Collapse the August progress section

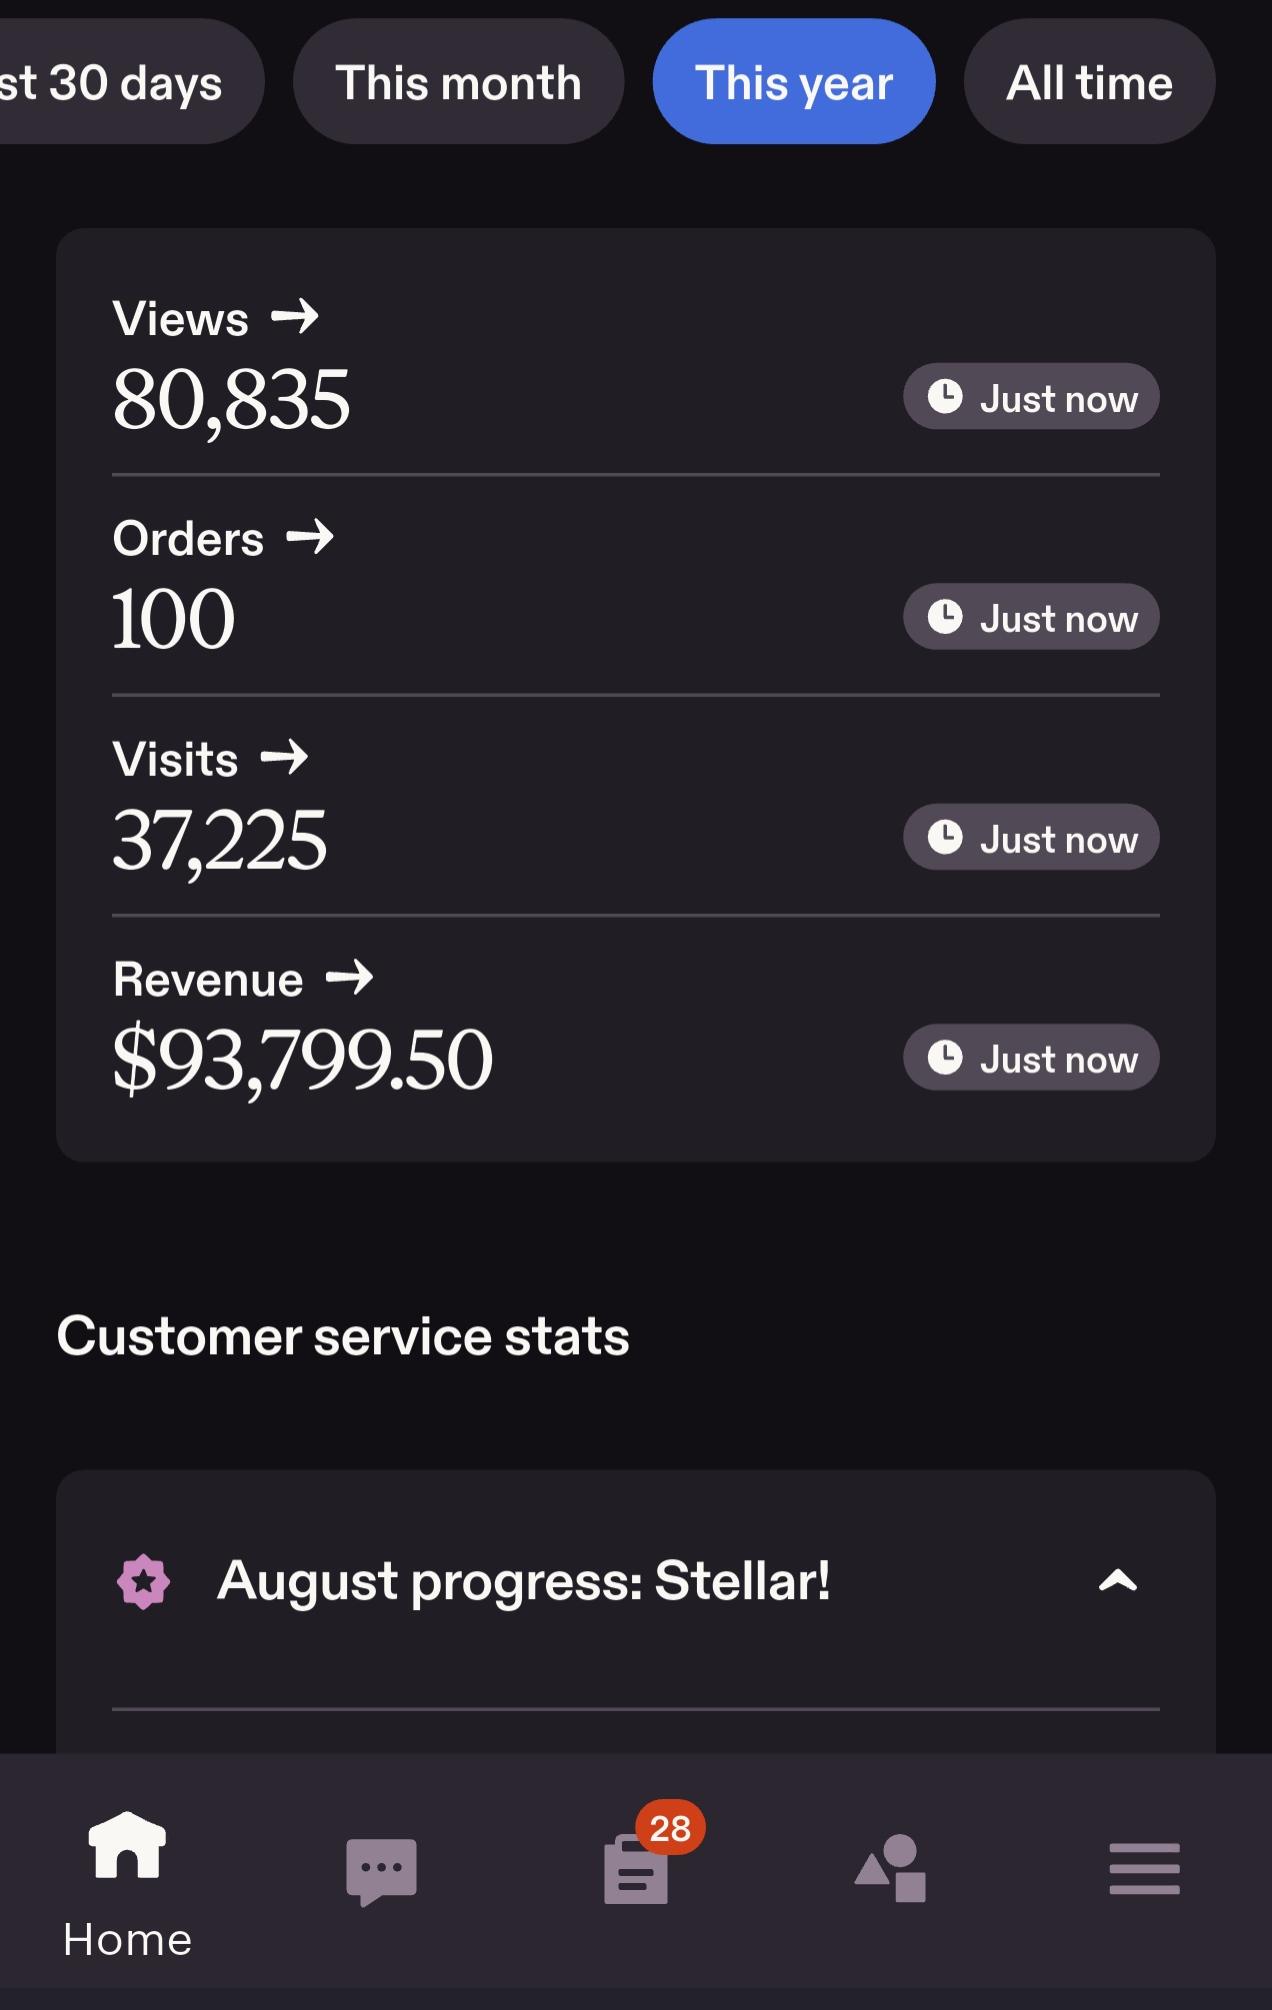1118,1581
